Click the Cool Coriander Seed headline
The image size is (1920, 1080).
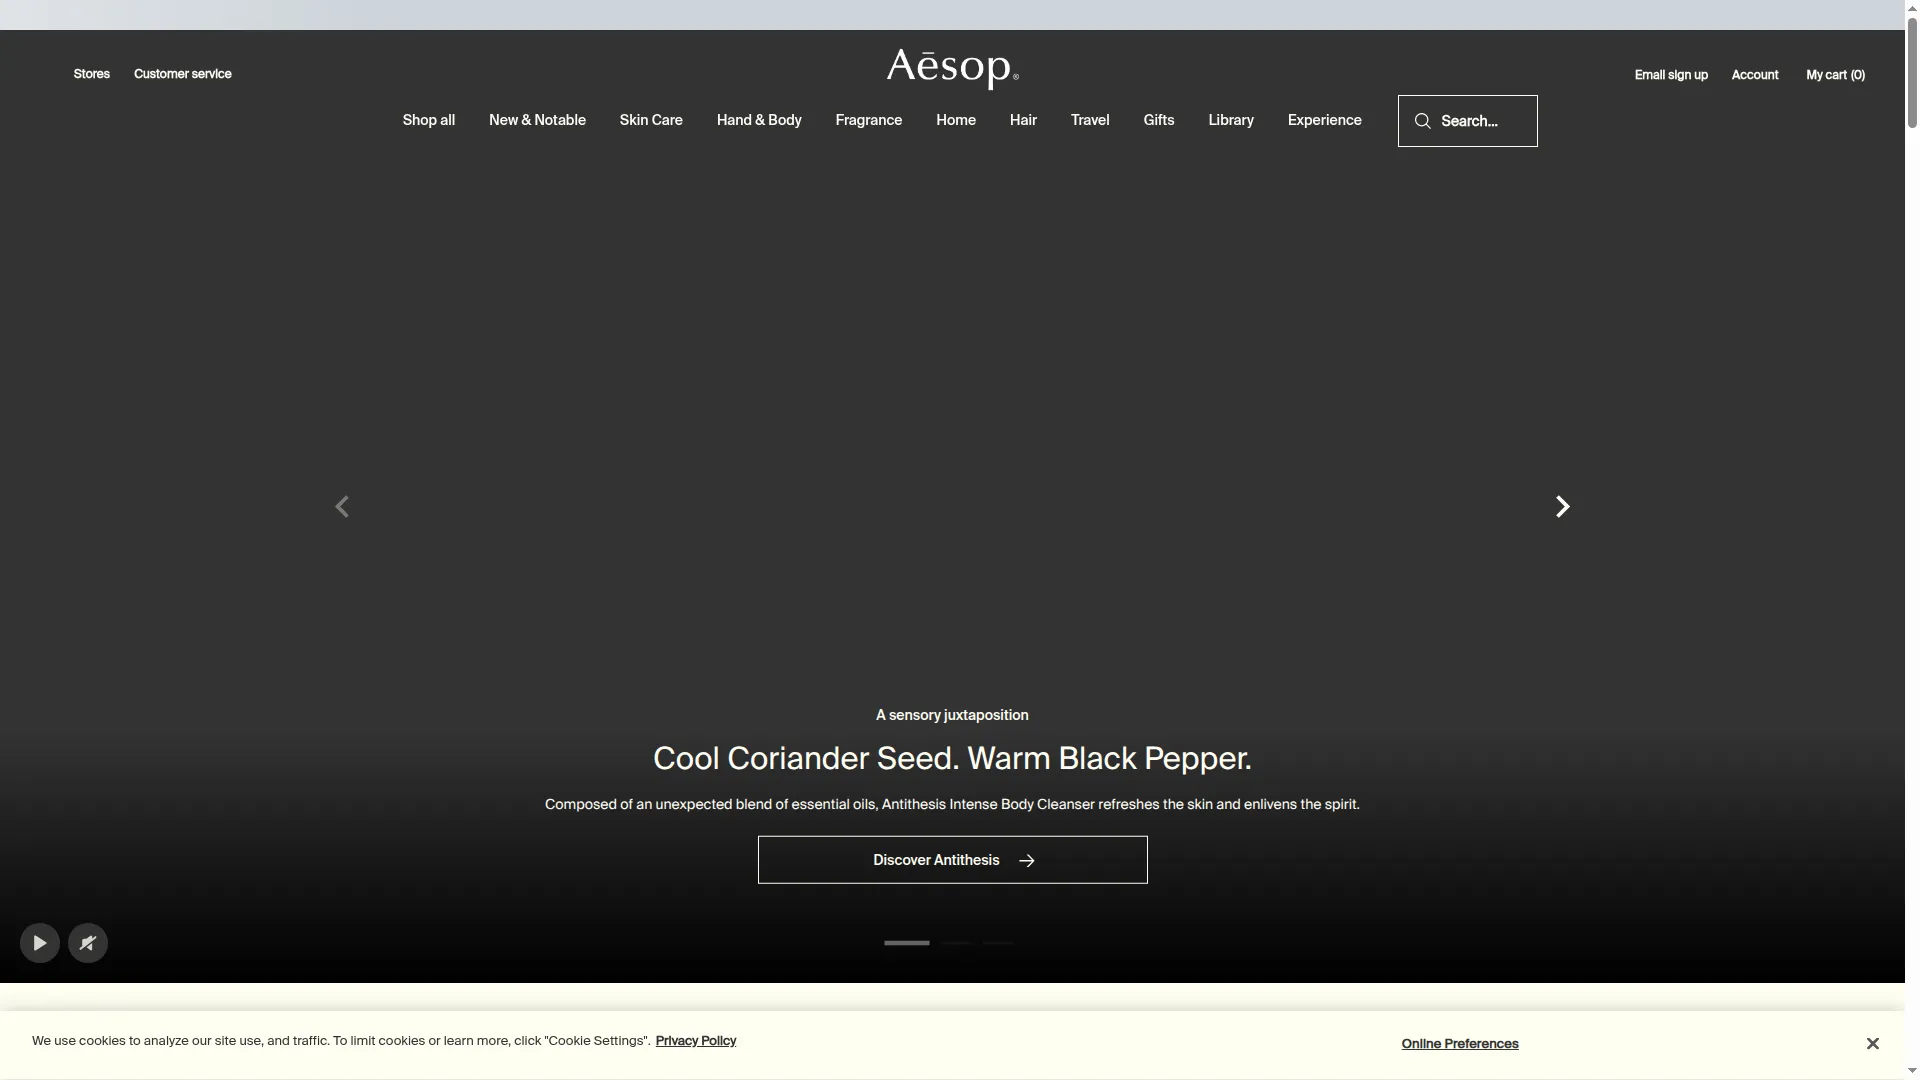coord(952,759)
